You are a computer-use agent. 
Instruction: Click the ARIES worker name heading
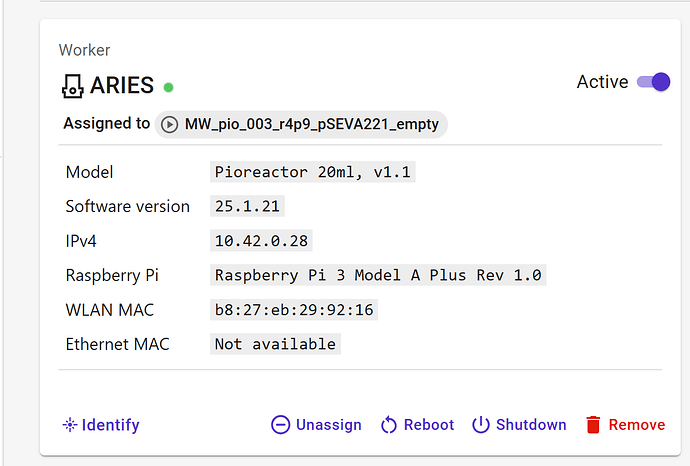(x=122, y=85)
